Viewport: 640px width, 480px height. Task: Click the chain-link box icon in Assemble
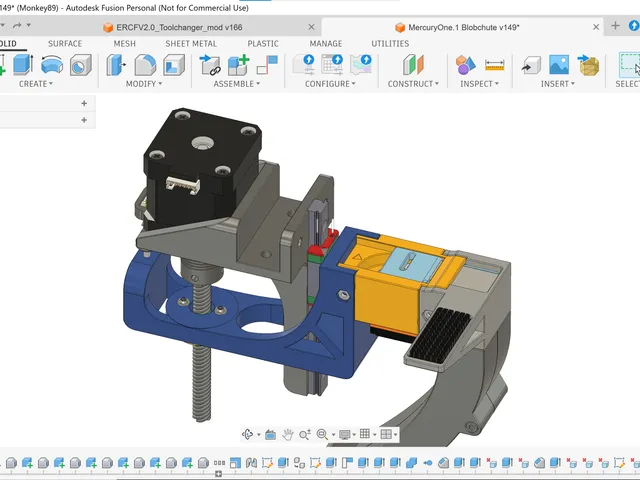(210, 65)
